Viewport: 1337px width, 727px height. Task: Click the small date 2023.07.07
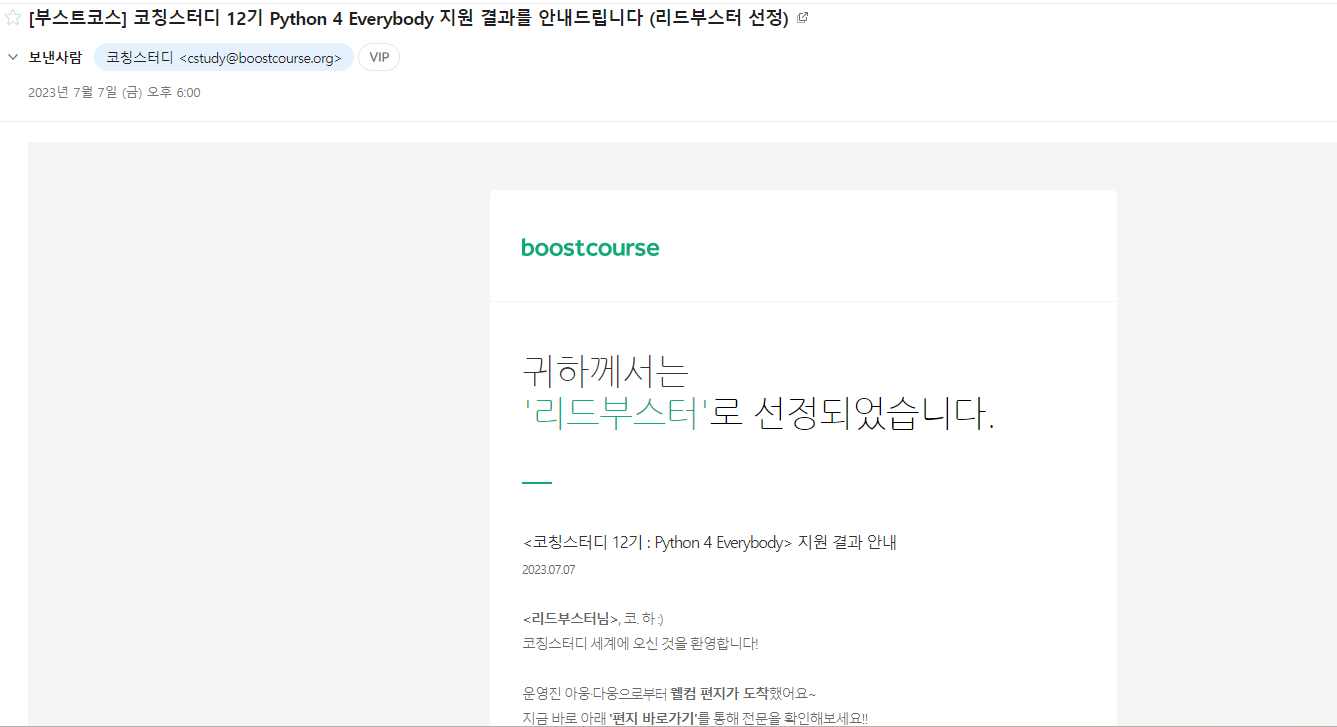[x=549, y=570]
